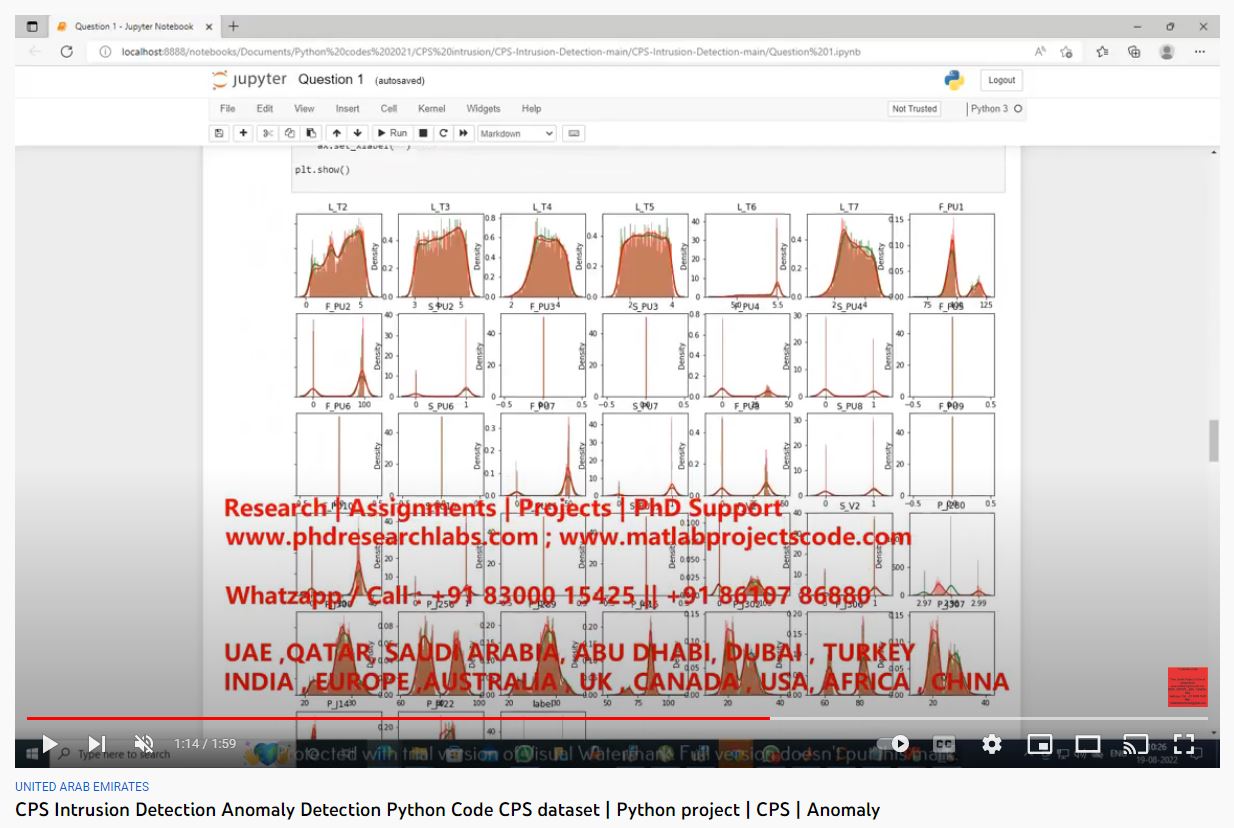Save the notebook with the floppy disk icon
The image size is (1234, 828).
coord(219,133)
